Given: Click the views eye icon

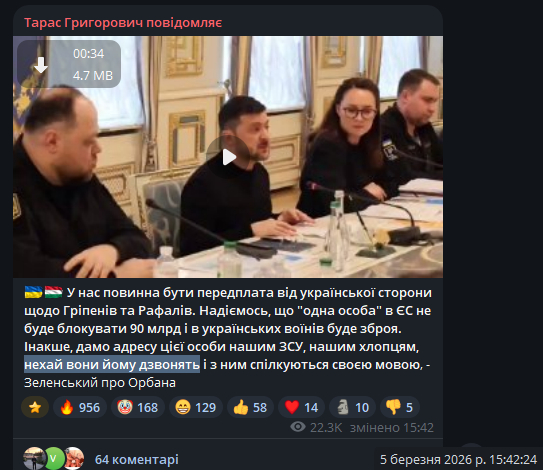Looking at the screenshot, I should coord(298,427).
